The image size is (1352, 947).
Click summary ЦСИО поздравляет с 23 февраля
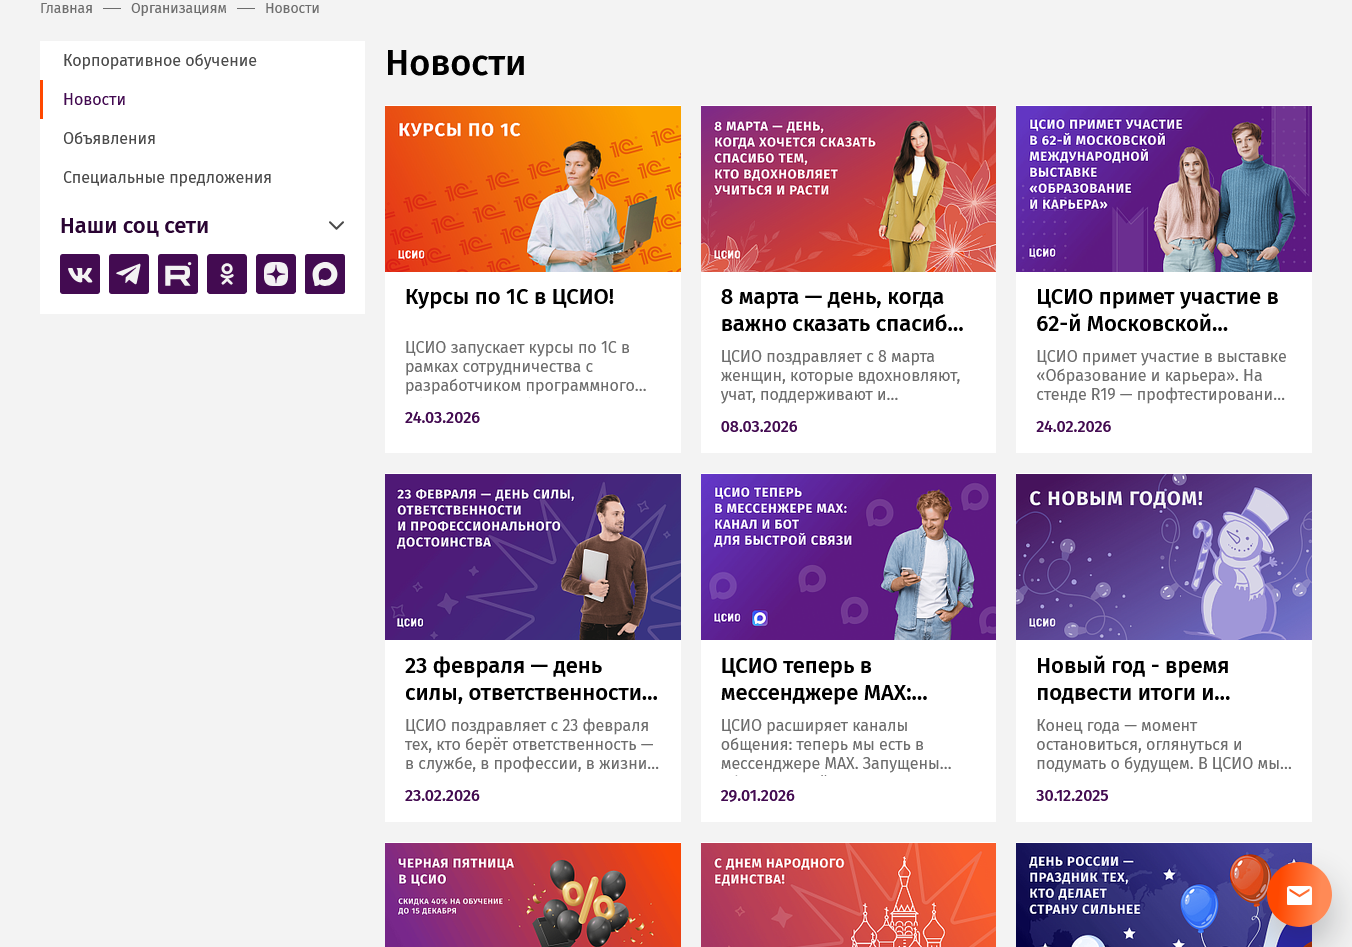coord(532,745)
